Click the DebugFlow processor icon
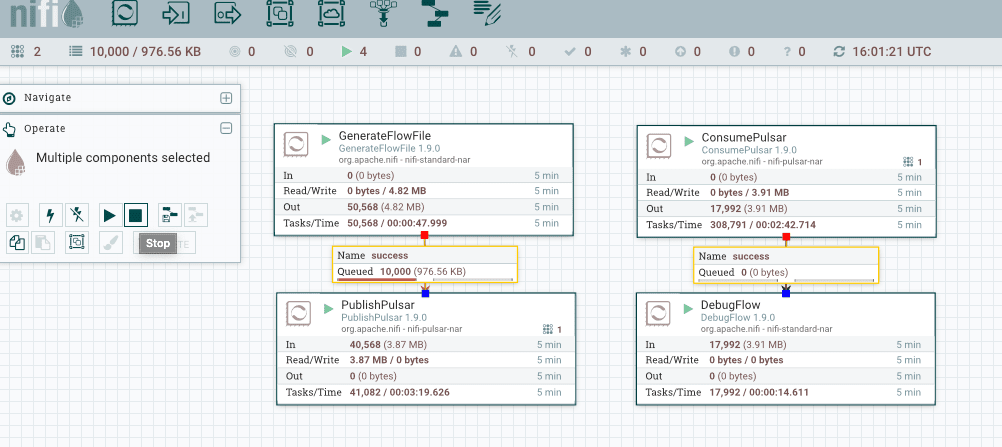This screenshot has height=447, width=1002. [659, 315]
